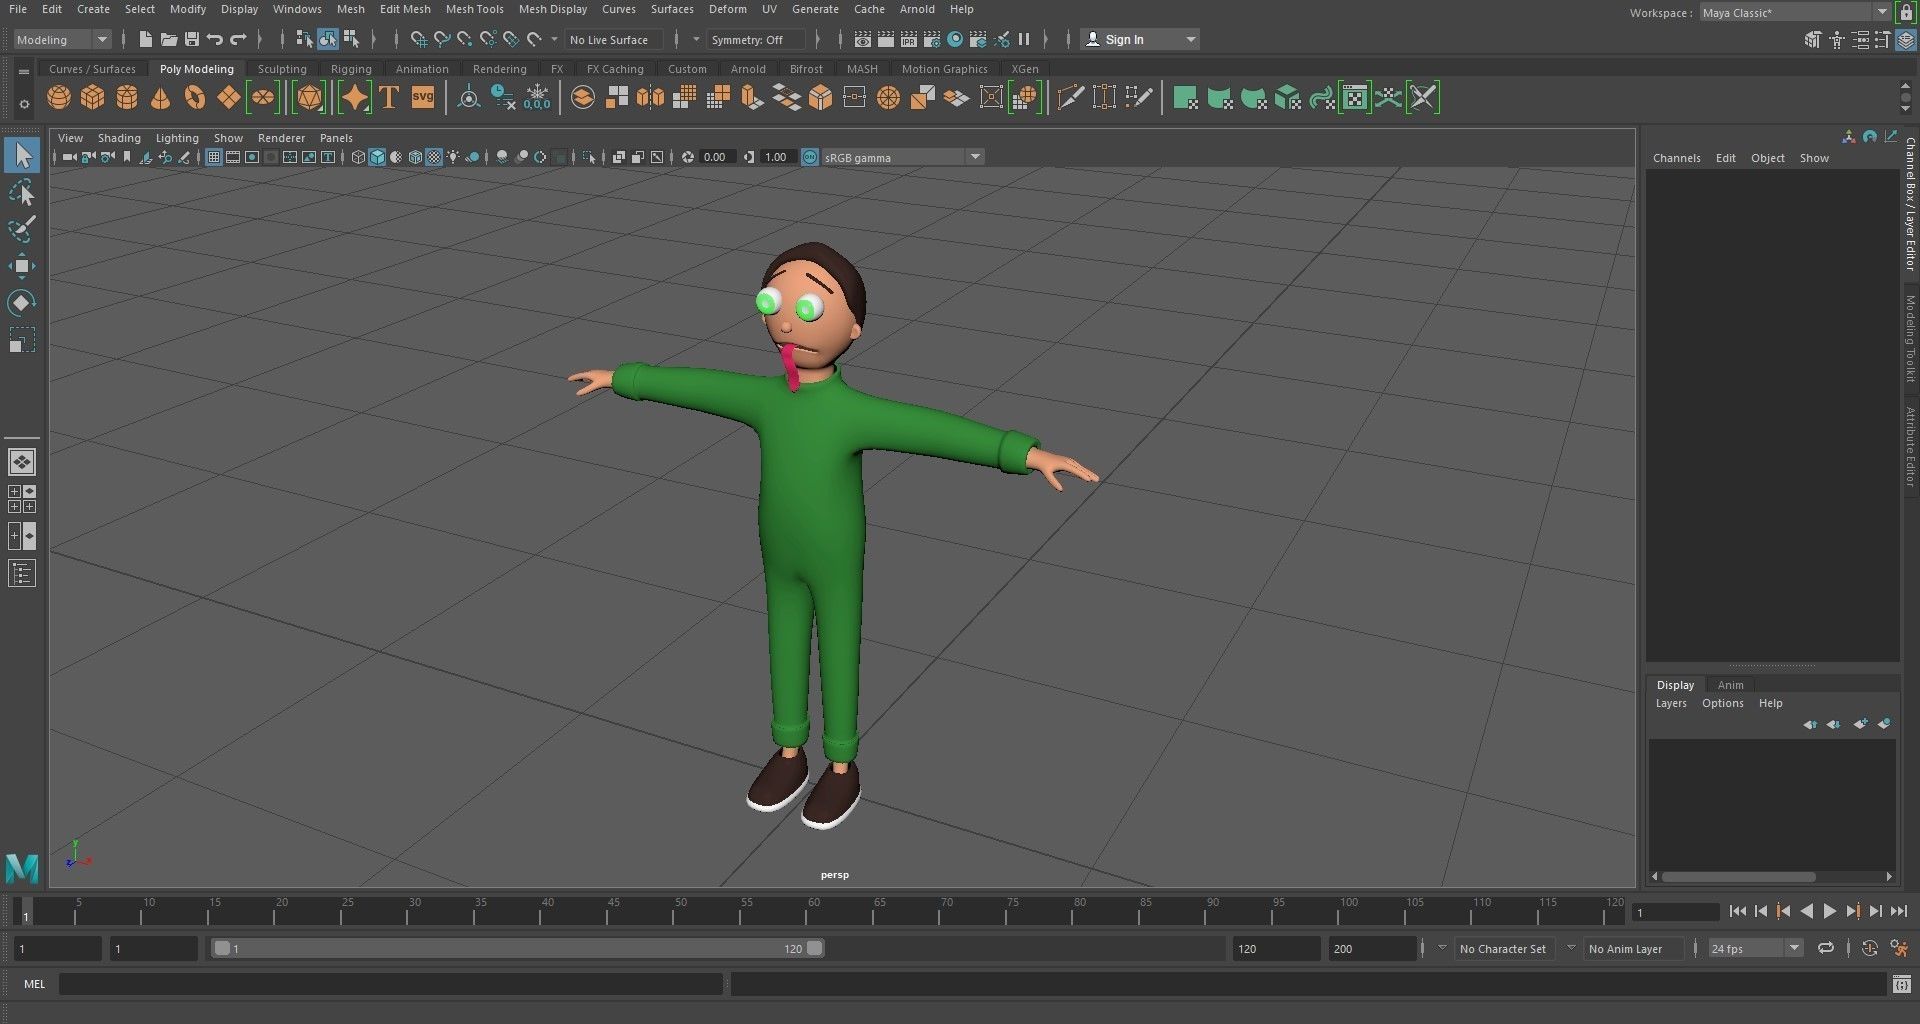Toggle snap to points in status line
1920x1024 pixels.
pos(465,39)
